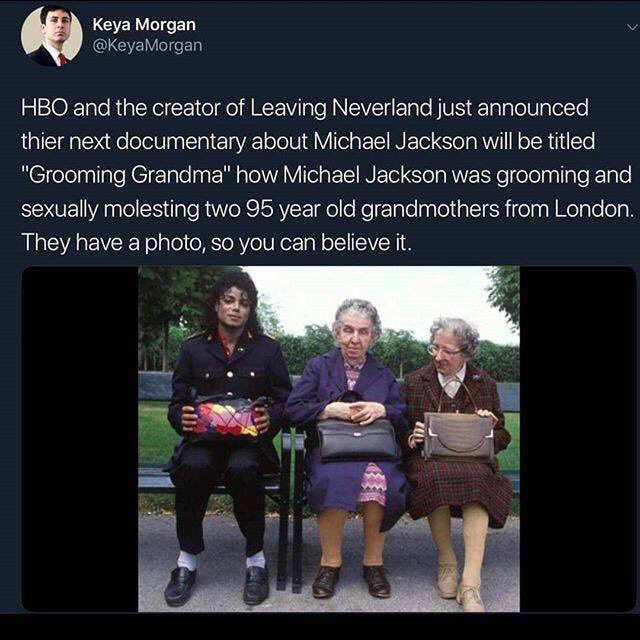The image size is (640, 640).
Task: Click the black bar left of photo
Action: (80, 439)
